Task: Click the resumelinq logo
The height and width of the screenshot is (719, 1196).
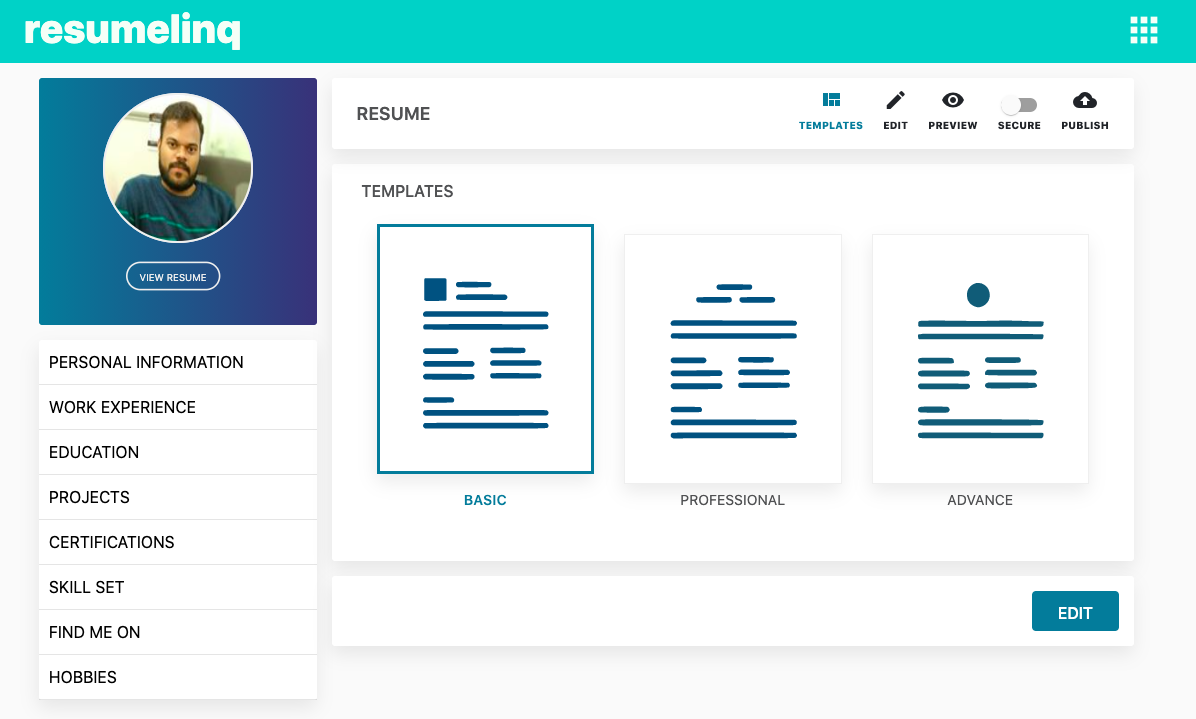Action: pos(133,30)
